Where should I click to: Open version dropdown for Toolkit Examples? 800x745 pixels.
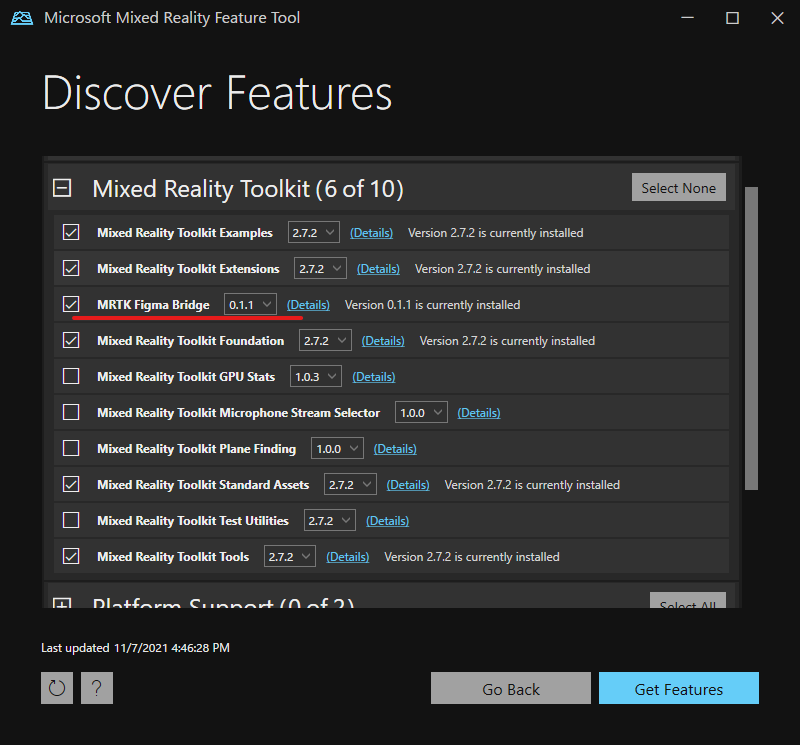click(314, 232)
